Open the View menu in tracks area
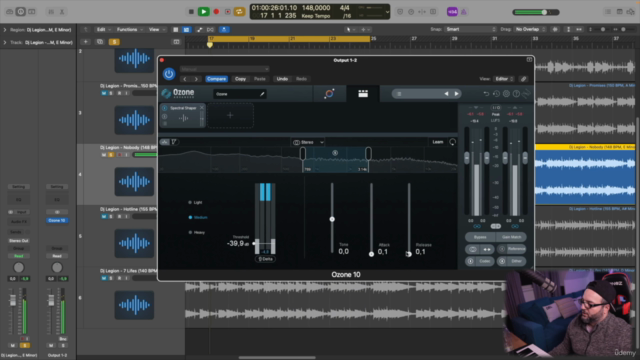 (x=156, y=29)
